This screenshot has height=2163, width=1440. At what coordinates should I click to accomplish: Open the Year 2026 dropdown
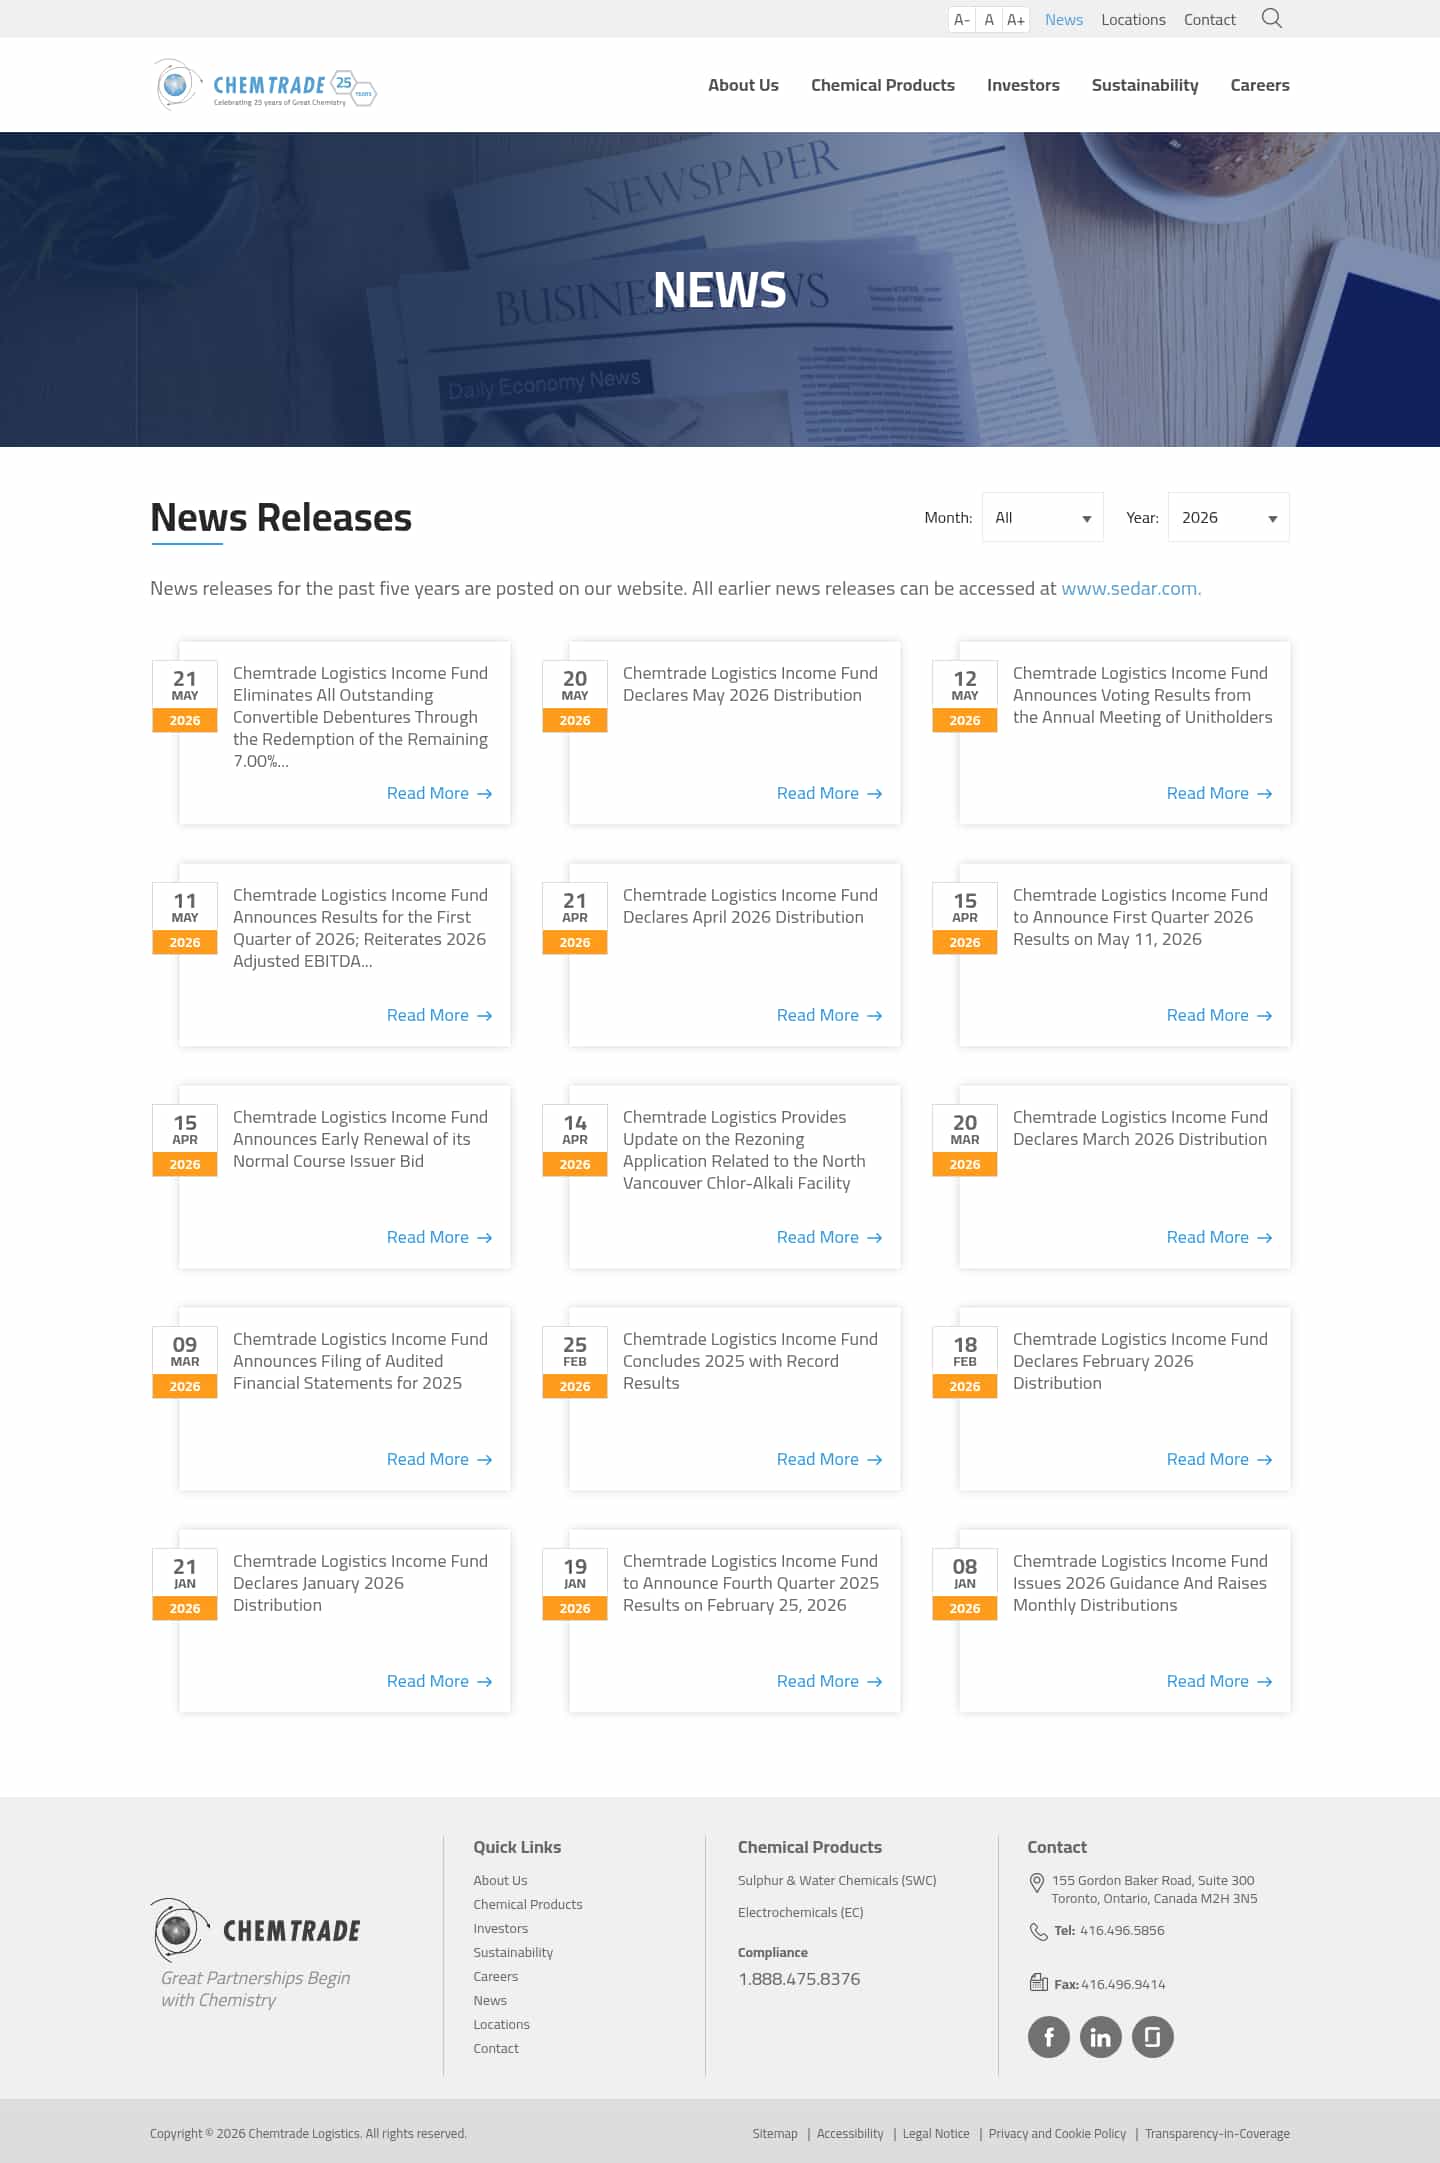coord(1229,517)
